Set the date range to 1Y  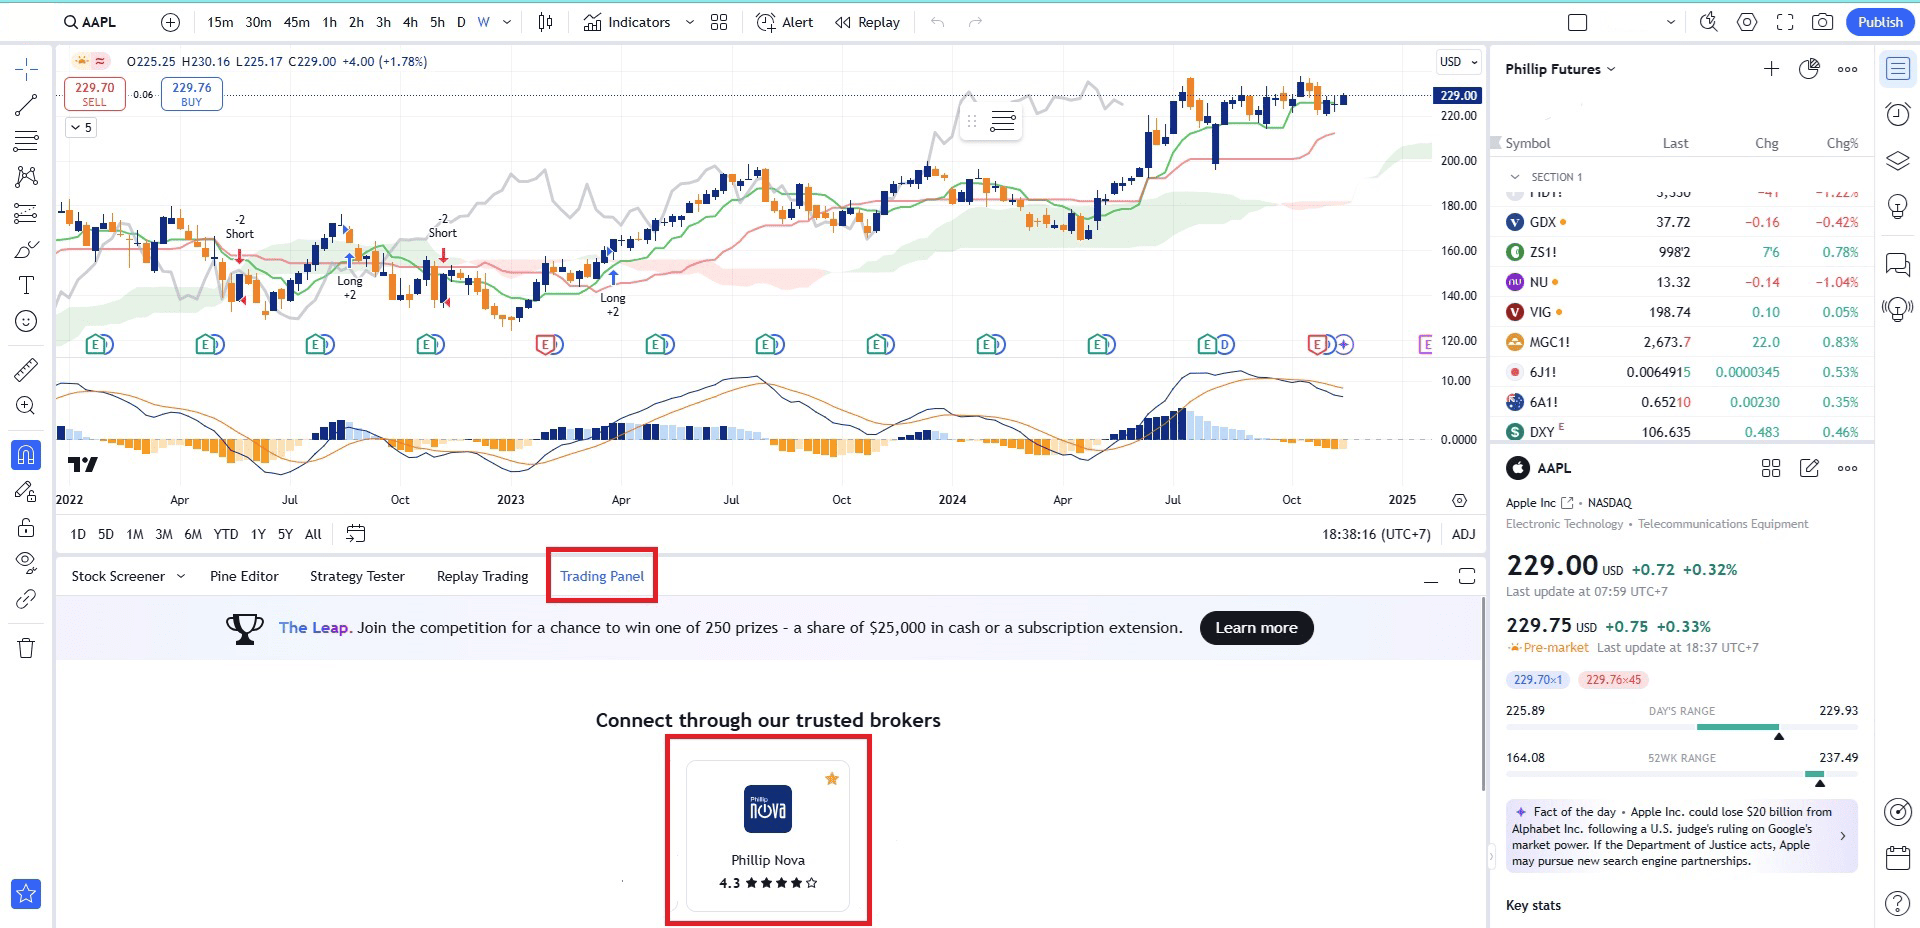[x=258, y=534]
